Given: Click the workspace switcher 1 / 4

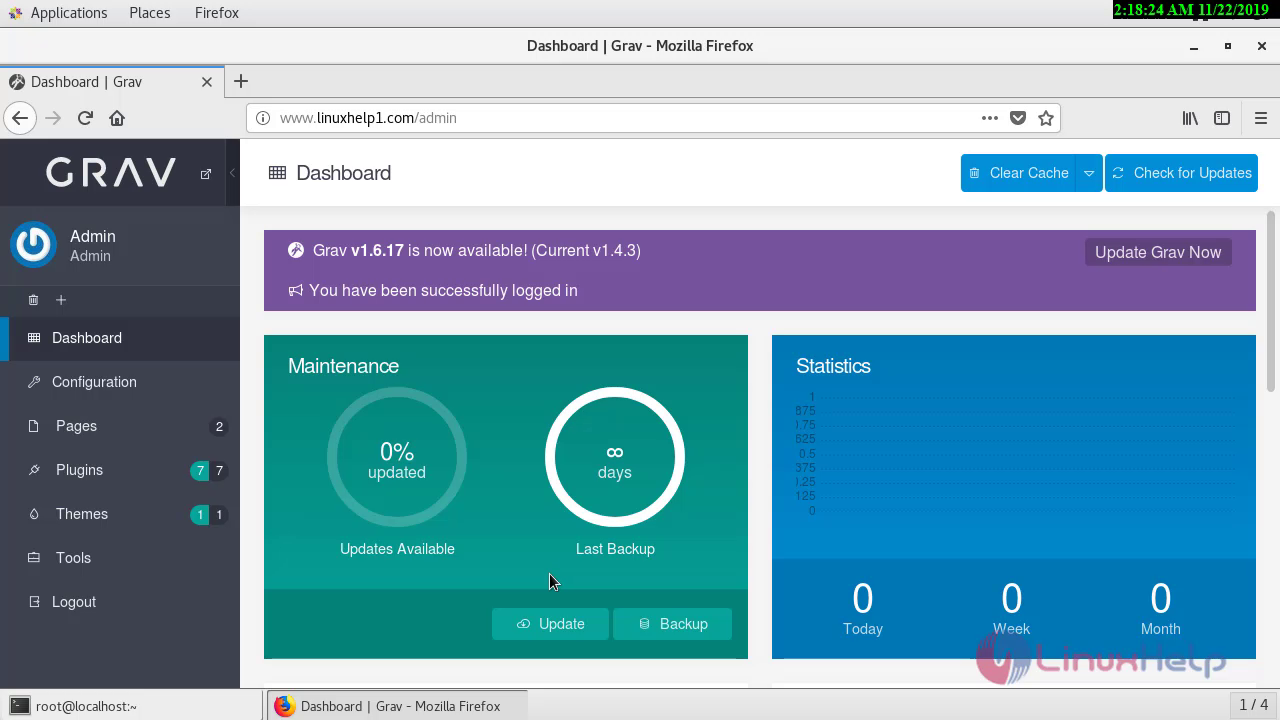Looking at the screenshot, I should click(1254, 705).
